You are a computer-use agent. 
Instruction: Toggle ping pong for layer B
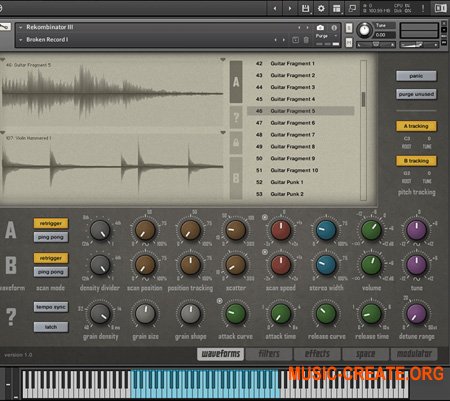click(51, 272)
